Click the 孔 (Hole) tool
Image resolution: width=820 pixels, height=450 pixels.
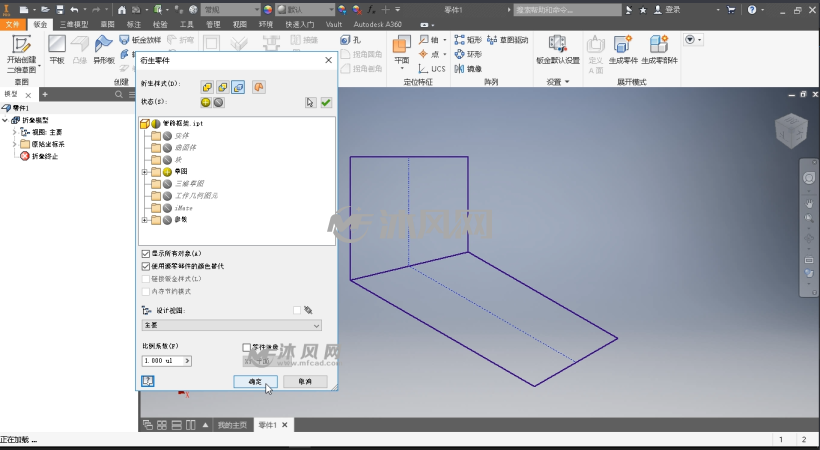click(350, 40)
